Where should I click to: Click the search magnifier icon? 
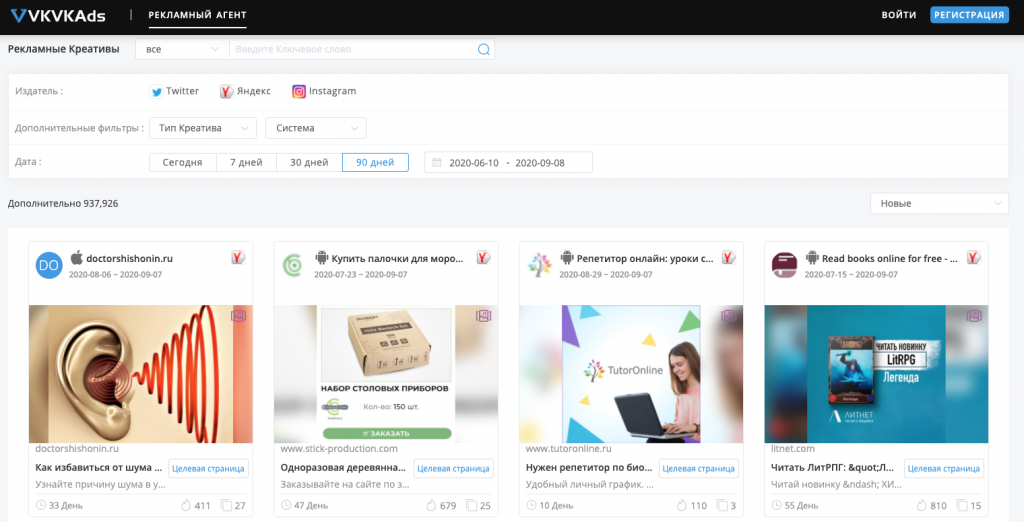click(x=483, y=49)
